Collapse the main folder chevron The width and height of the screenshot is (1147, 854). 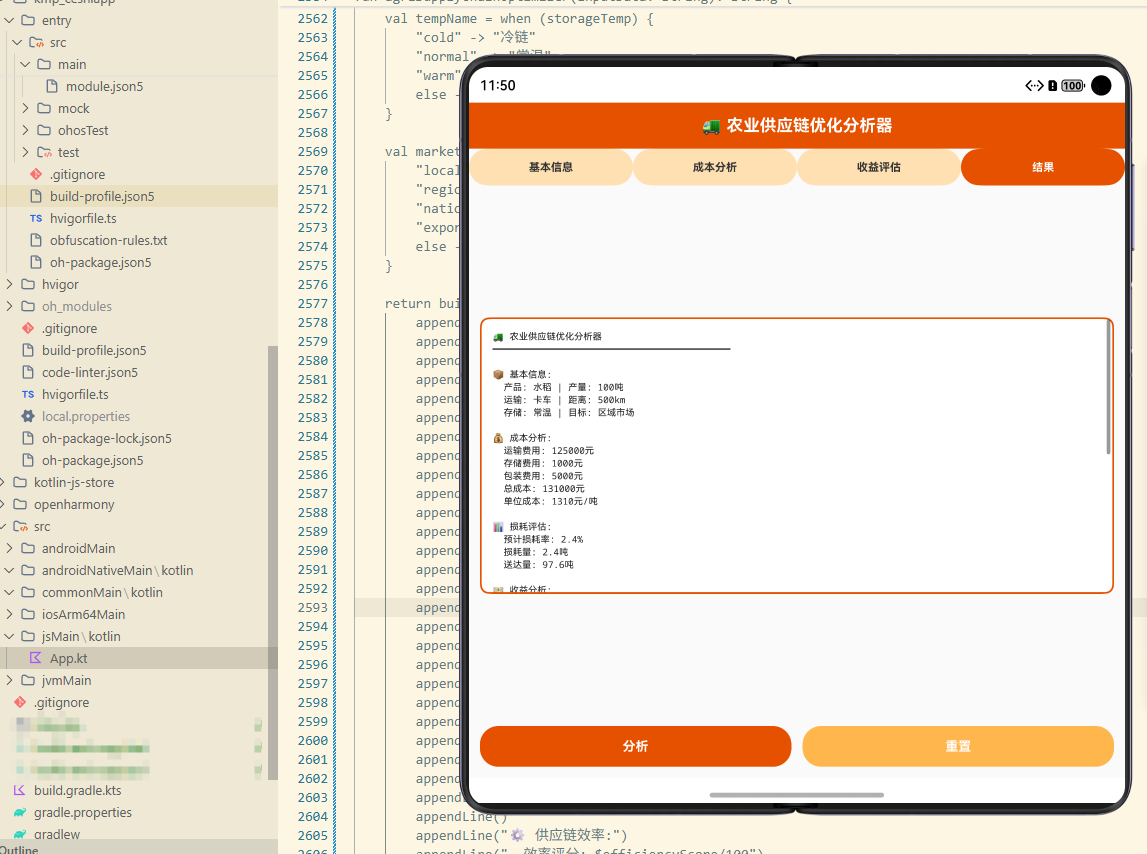(26, 64)
